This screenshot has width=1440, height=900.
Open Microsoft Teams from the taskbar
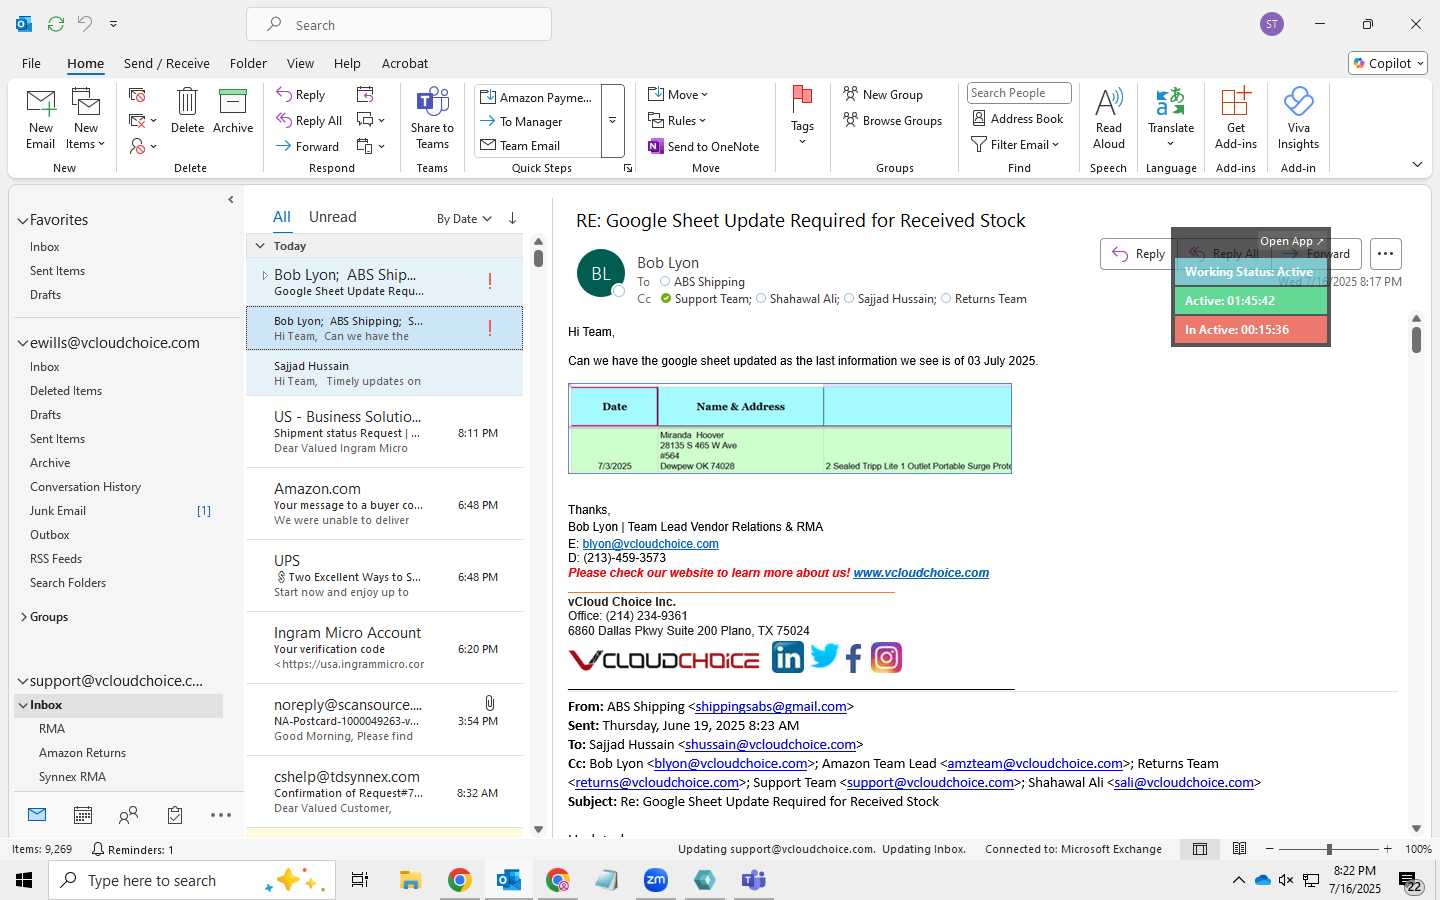[x=753, y=880]
